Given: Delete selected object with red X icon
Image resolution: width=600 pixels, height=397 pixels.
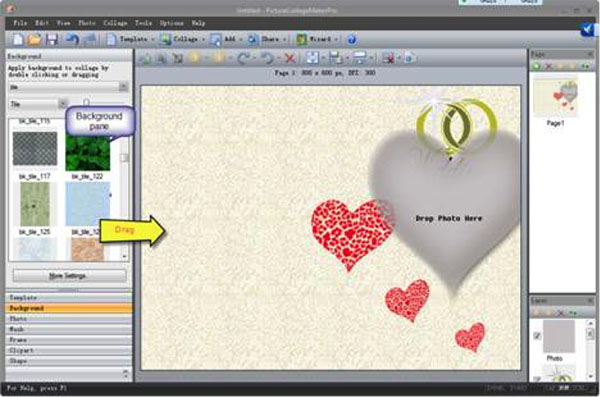Looking at the screenshot, I should click(290, 58).
